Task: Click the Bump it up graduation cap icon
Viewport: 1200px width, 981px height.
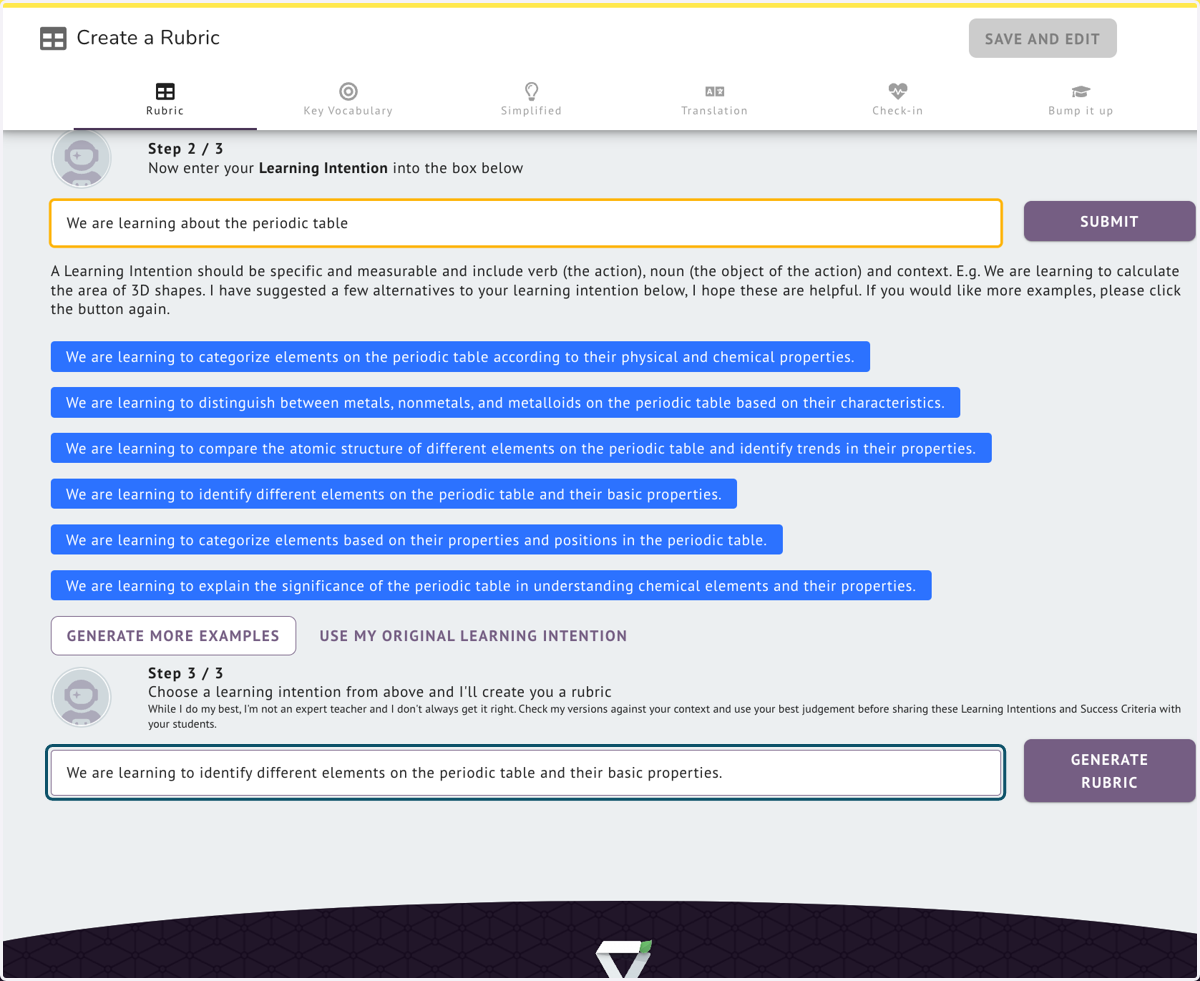Action: click(x=1080, y=91)
